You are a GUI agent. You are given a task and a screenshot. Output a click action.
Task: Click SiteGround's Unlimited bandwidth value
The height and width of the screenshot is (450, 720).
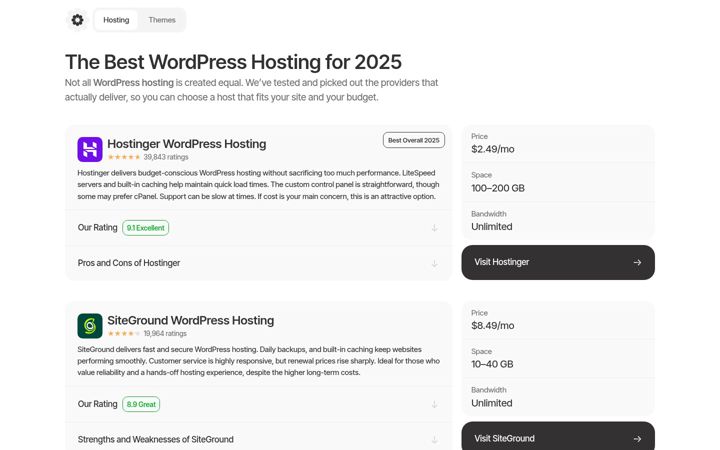[492, 403]
